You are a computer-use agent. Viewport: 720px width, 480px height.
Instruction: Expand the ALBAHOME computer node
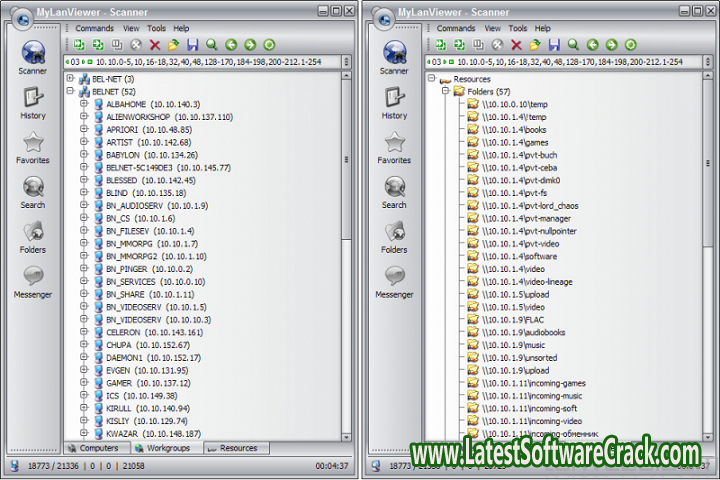point(84,104)
